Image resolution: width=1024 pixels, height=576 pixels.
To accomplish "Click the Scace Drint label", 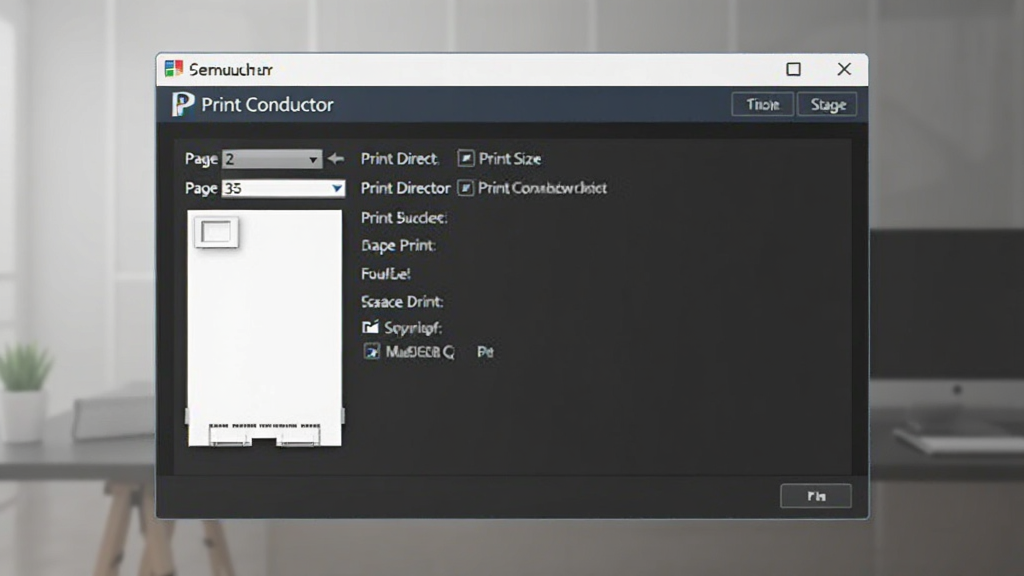I will 402,302.
